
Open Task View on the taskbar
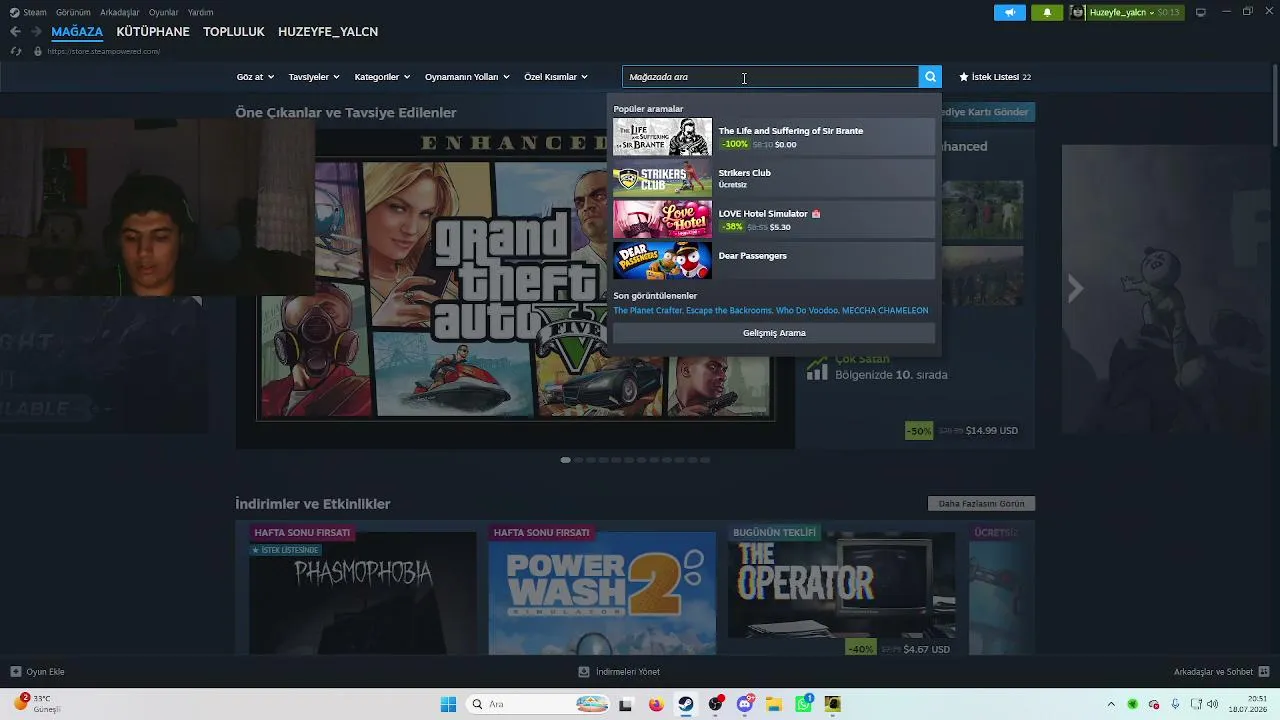pos(626,704)
